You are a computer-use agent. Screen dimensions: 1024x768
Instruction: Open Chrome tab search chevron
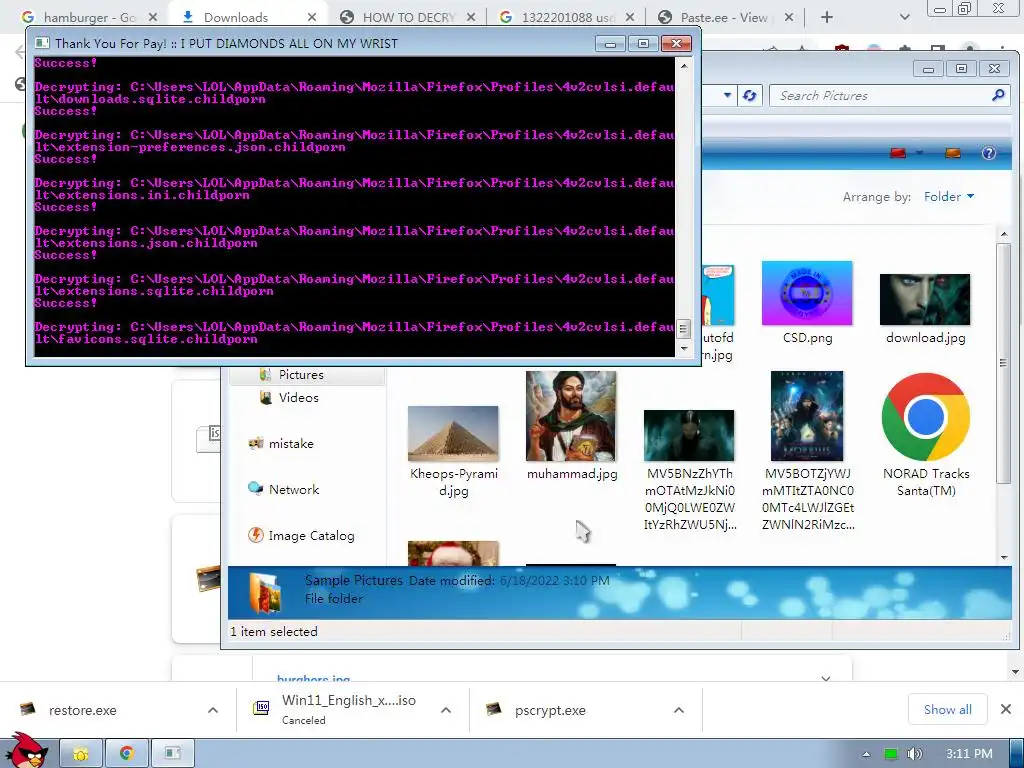904,17
